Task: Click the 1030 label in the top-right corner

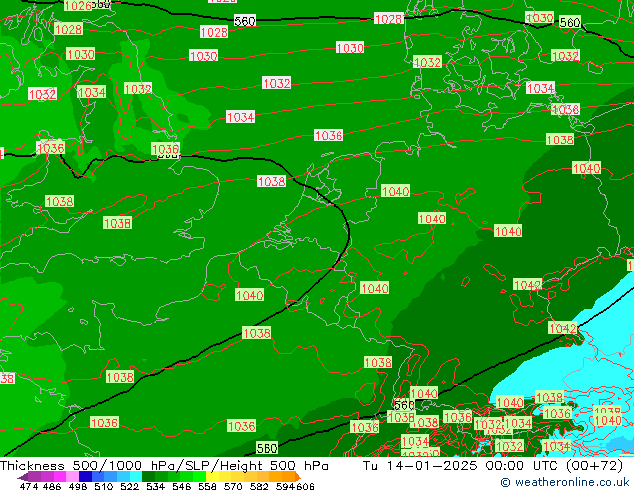Action: pyautogui.click(x=539, y=18)
